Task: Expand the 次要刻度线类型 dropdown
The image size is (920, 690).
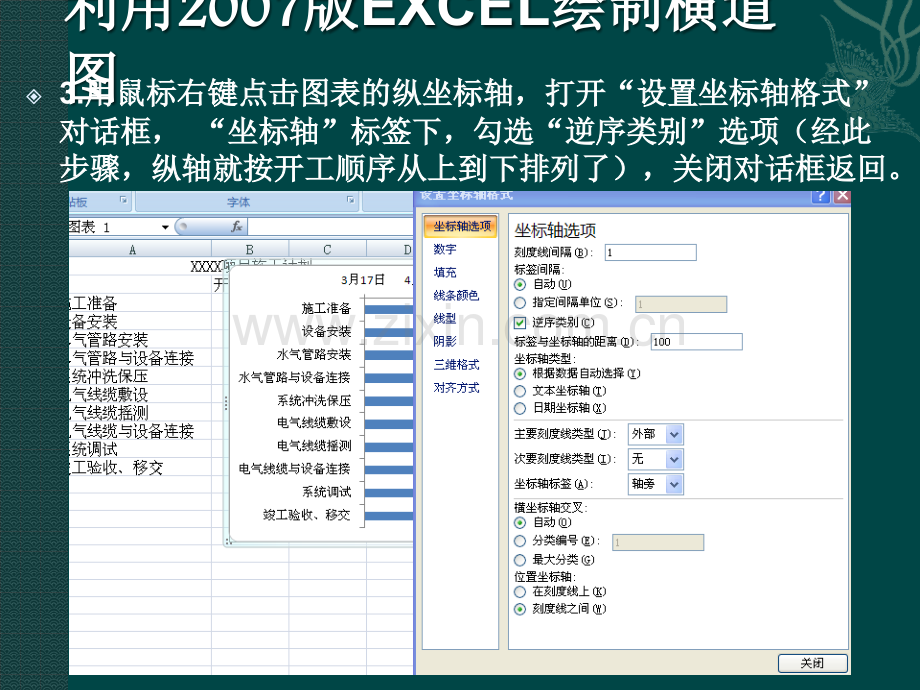Action: [x=674, y=459]
